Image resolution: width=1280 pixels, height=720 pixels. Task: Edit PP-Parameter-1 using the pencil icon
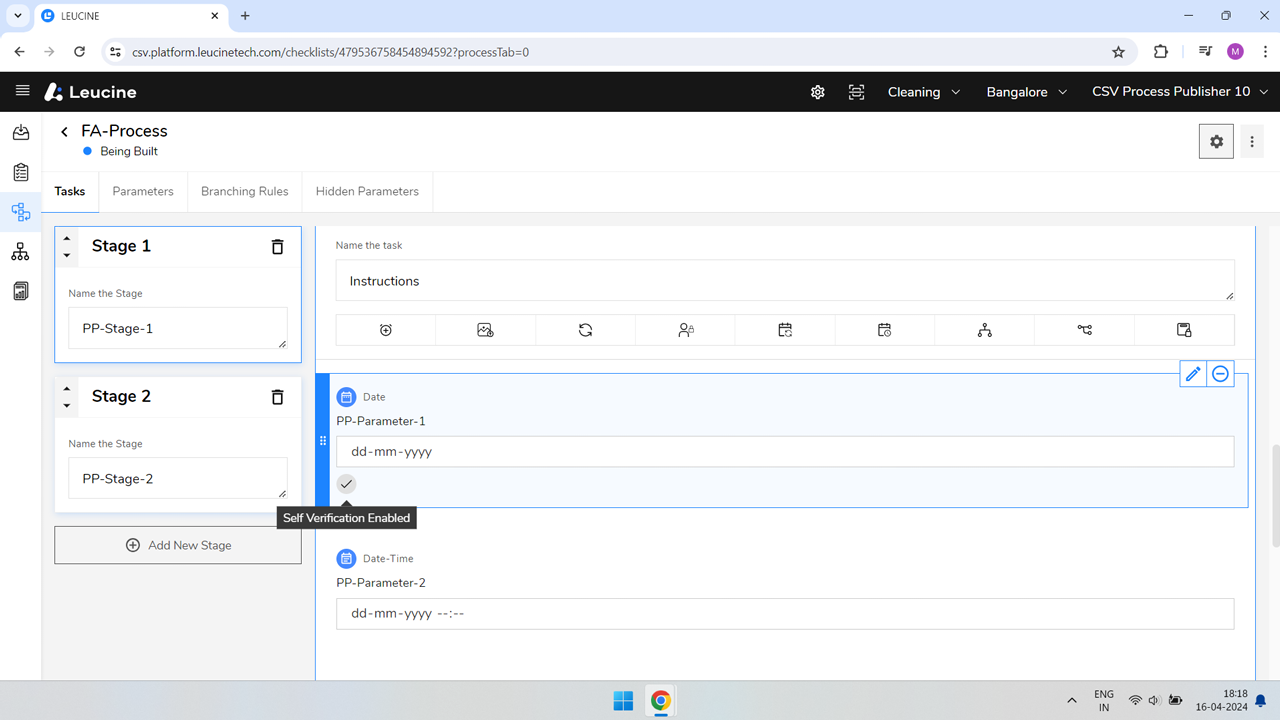1193,374
